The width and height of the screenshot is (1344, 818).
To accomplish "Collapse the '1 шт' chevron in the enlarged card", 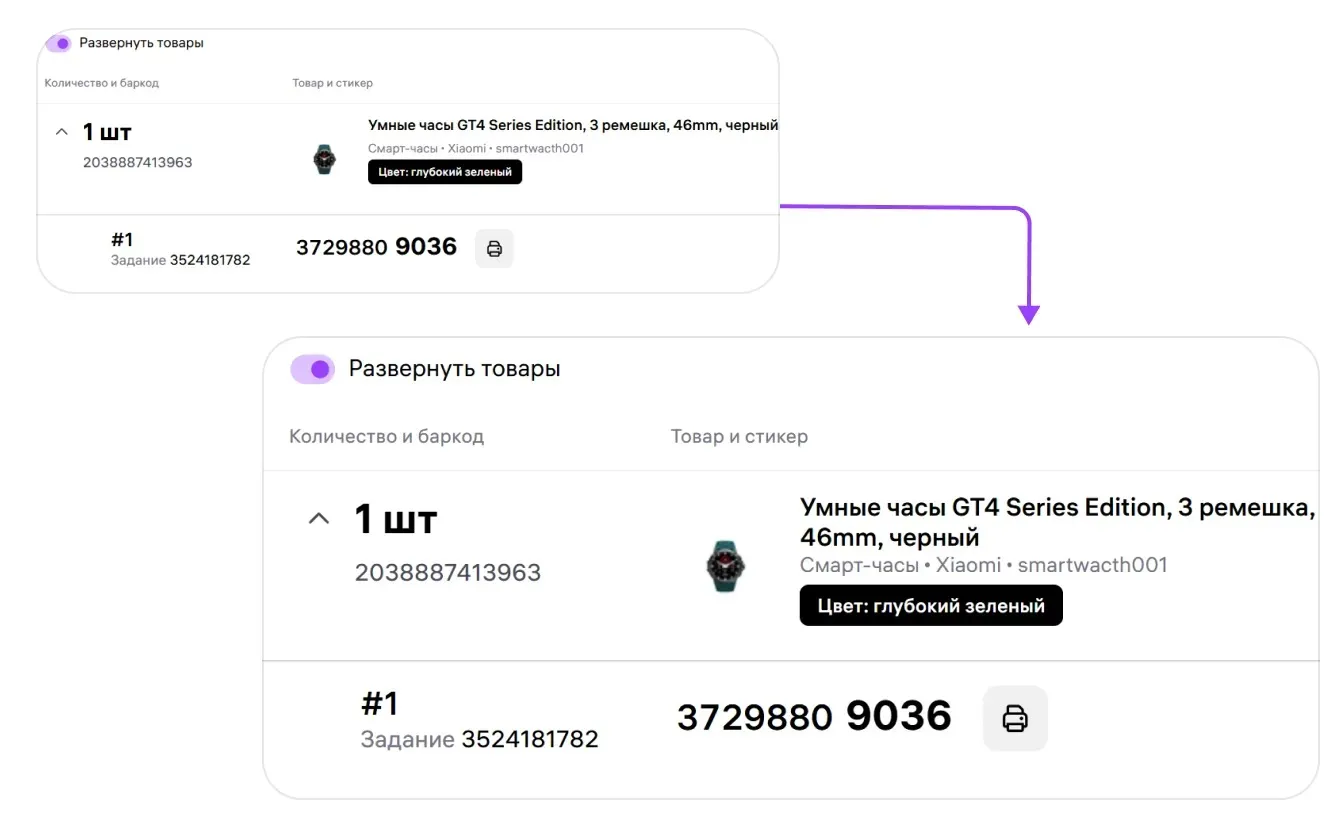I will 318,519.
